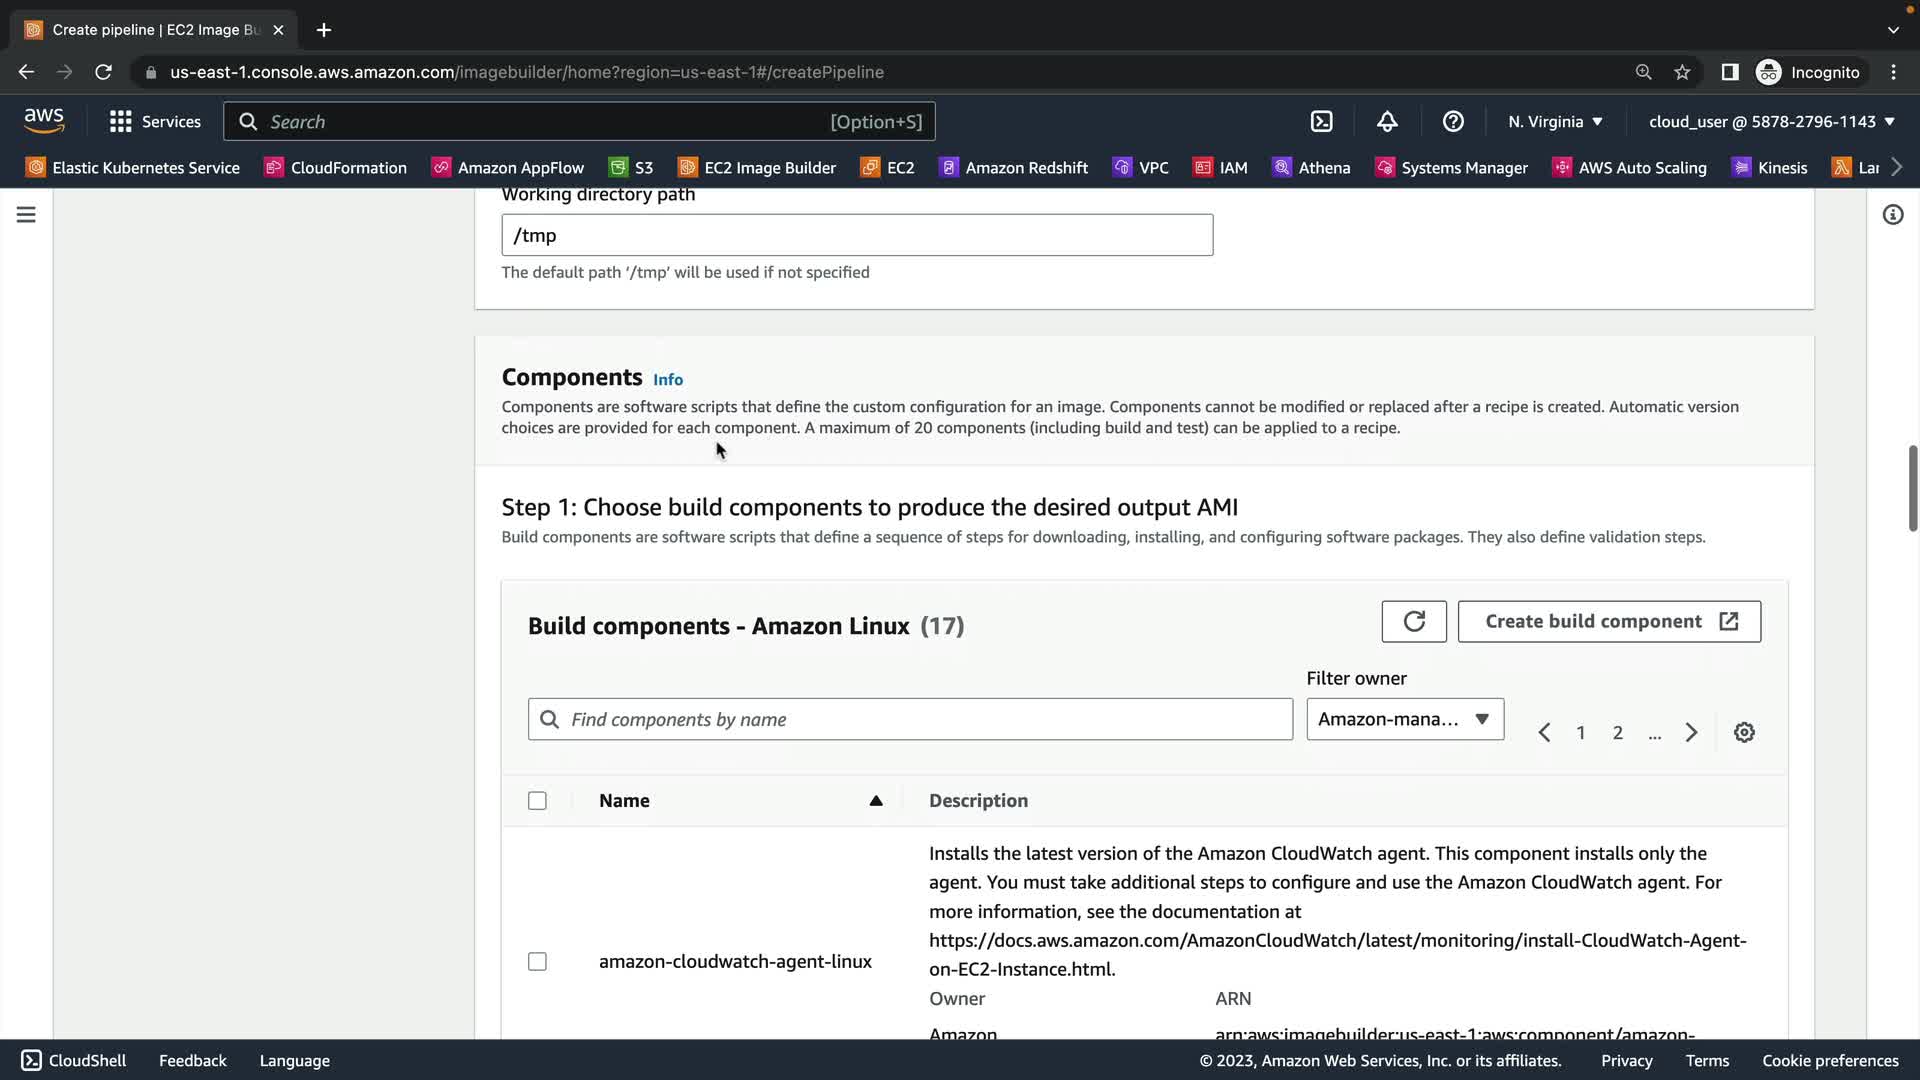Open the notifications bell
This screenshot has height=1080, width=1920.
pyautogui.click(x=1387, y=121)
